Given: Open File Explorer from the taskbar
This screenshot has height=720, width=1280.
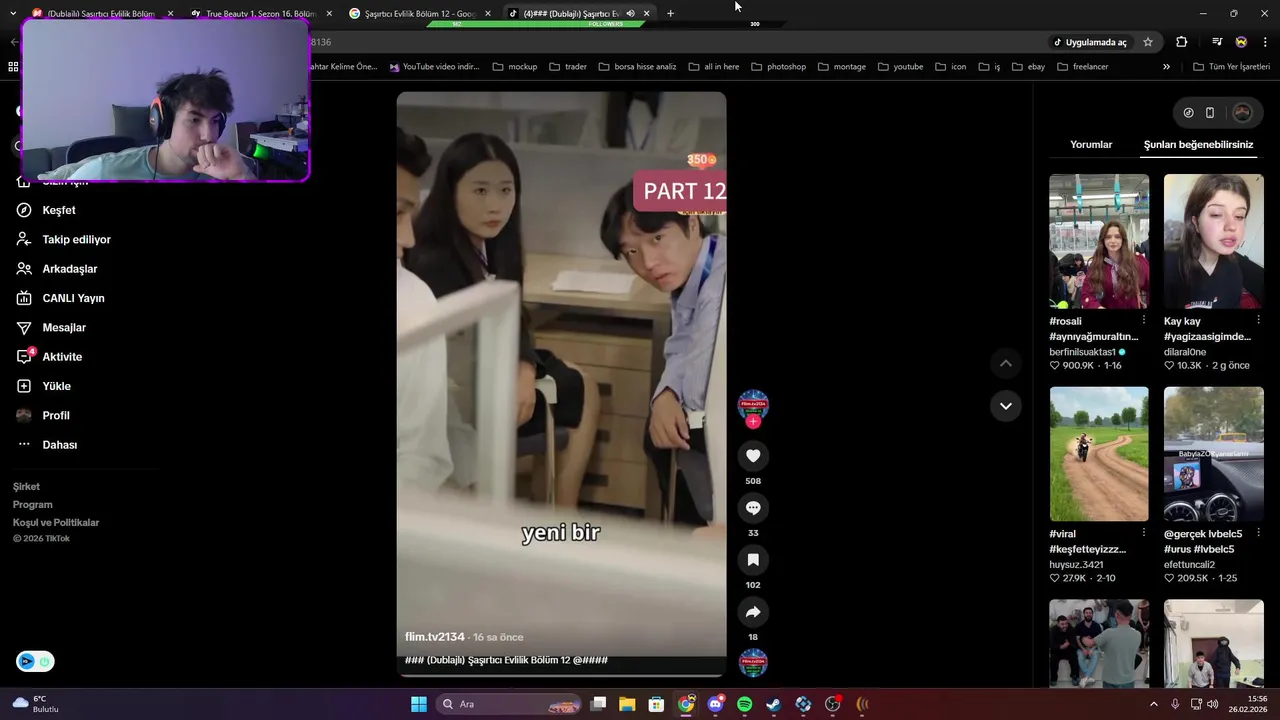Looking at the screenshot, I should (627, 704).
